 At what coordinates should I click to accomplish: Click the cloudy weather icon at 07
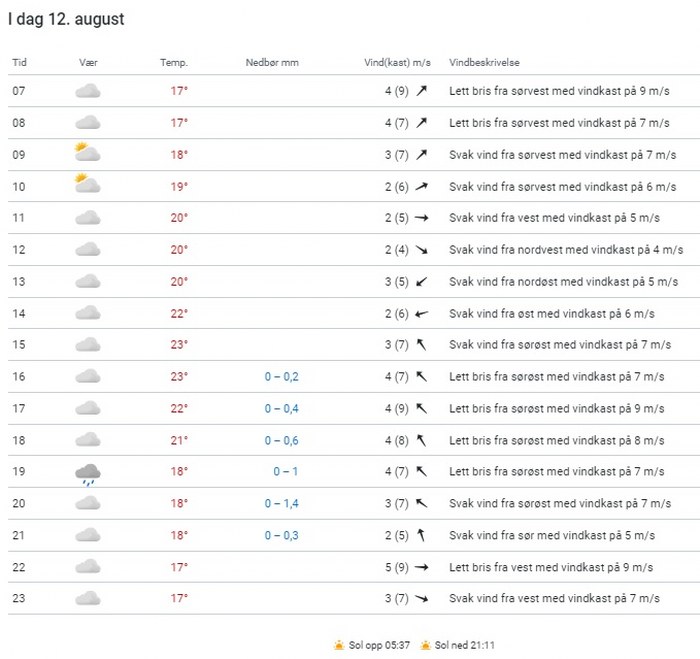coord(88,91)
